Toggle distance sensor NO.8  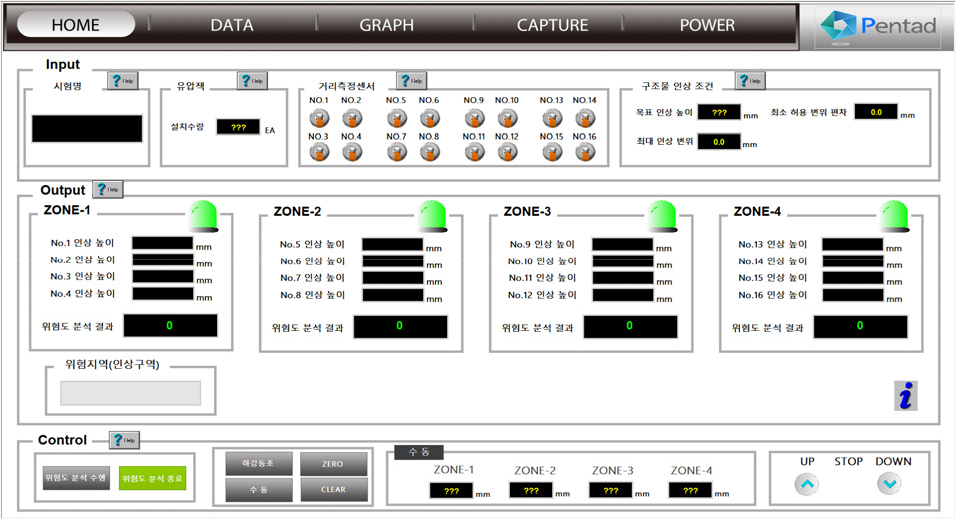[x=429, y=153]
